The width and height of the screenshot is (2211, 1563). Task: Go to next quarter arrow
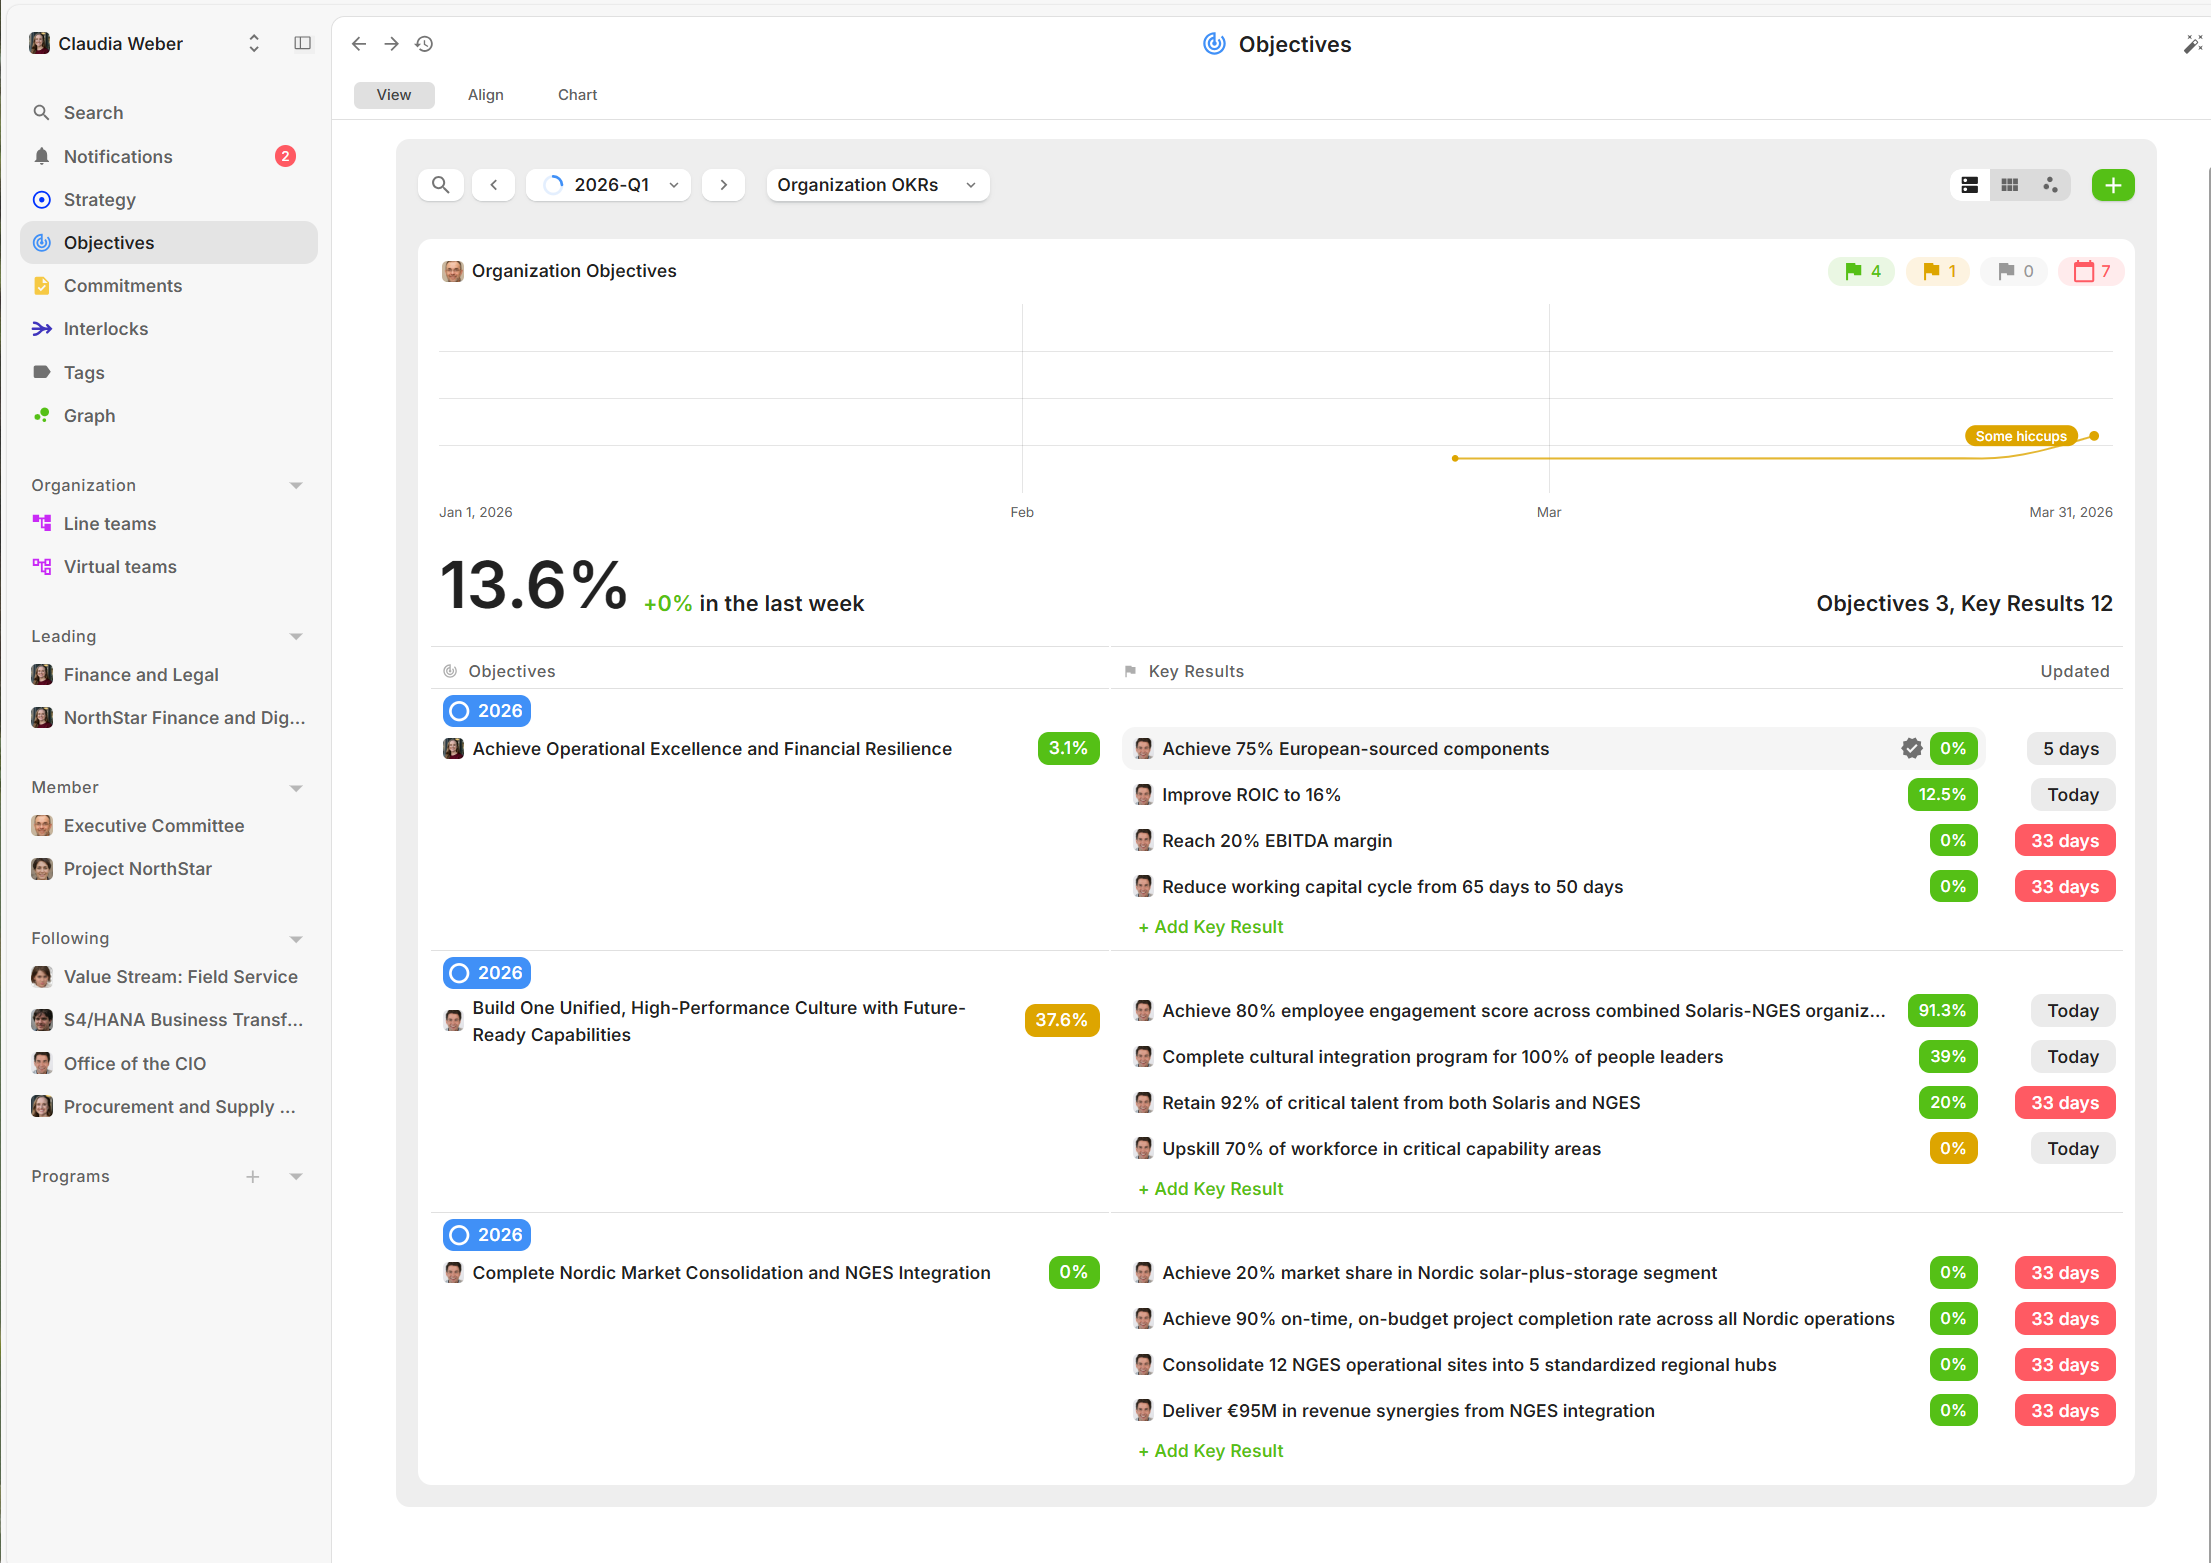(723, 185)
